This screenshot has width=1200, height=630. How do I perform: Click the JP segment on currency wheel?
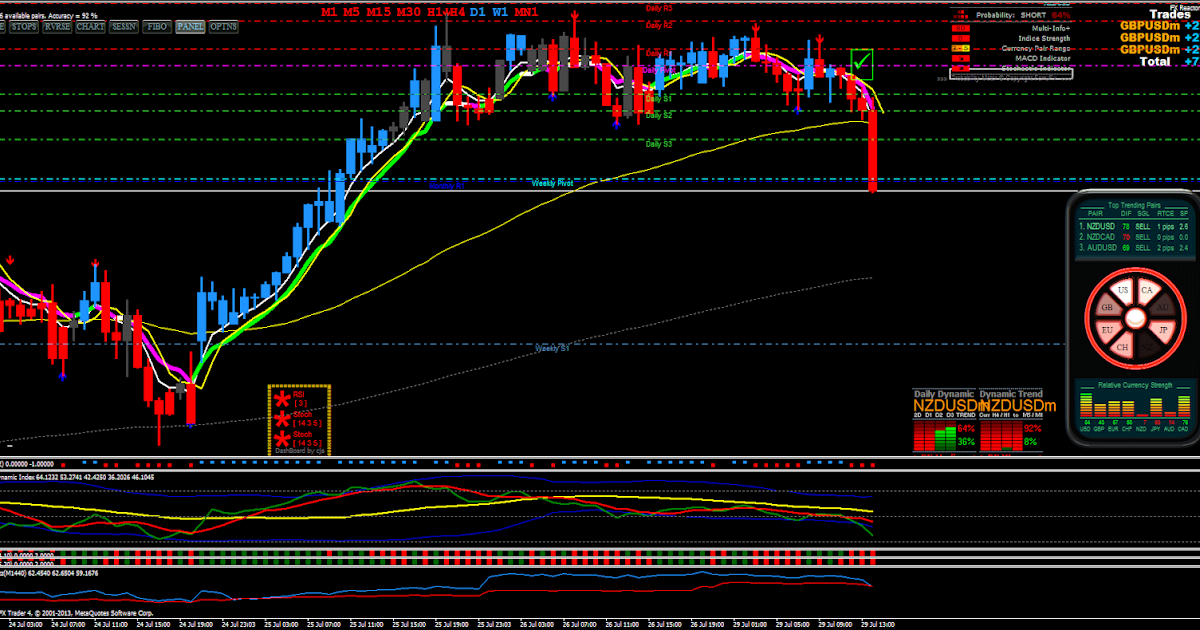[1163, 330]
